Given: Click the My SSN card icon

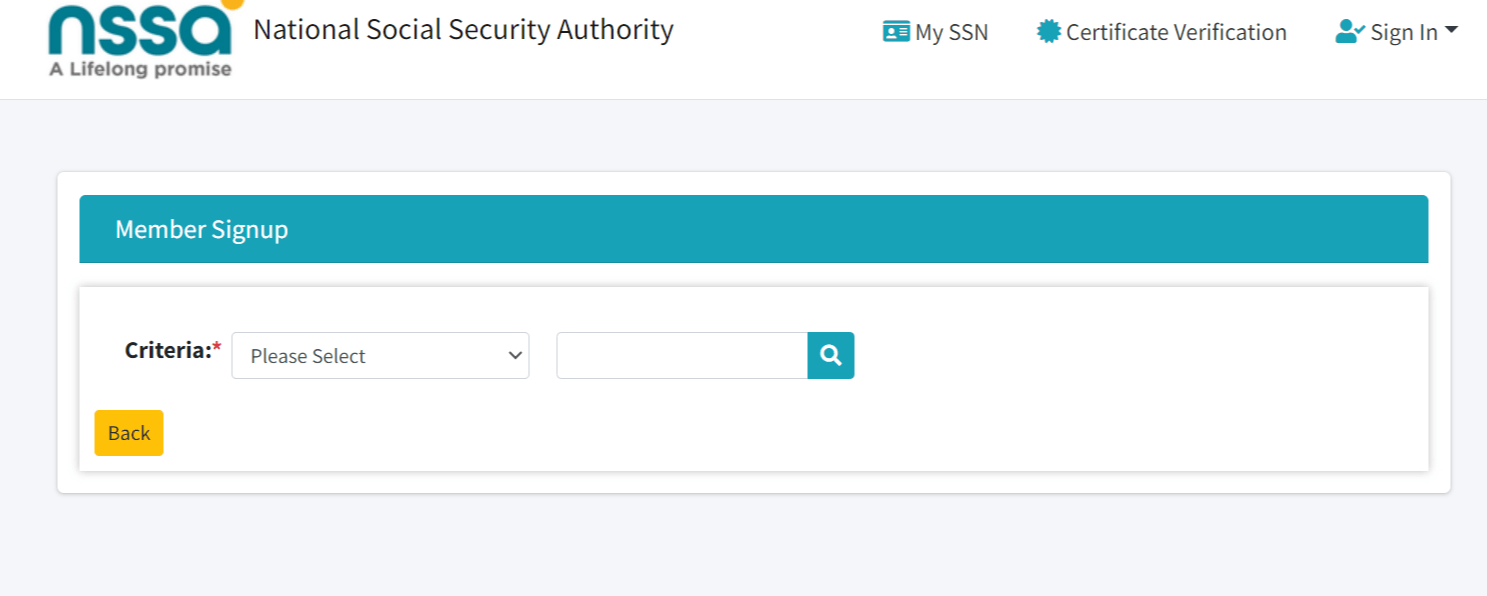Looking at the screenshot, I should tap(897, 30).
